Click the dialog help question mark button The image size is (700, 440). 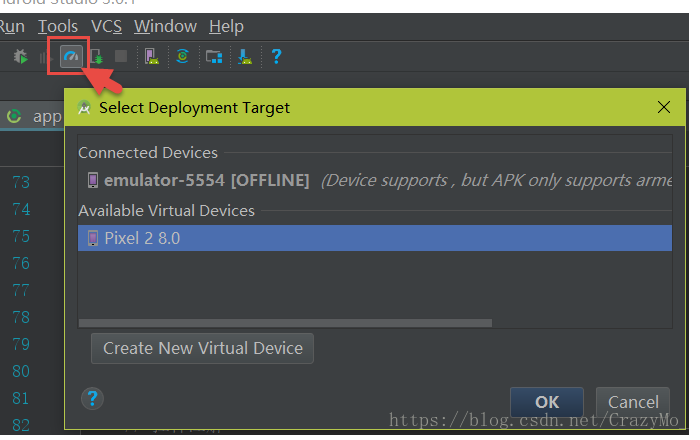tap(92, 399)
